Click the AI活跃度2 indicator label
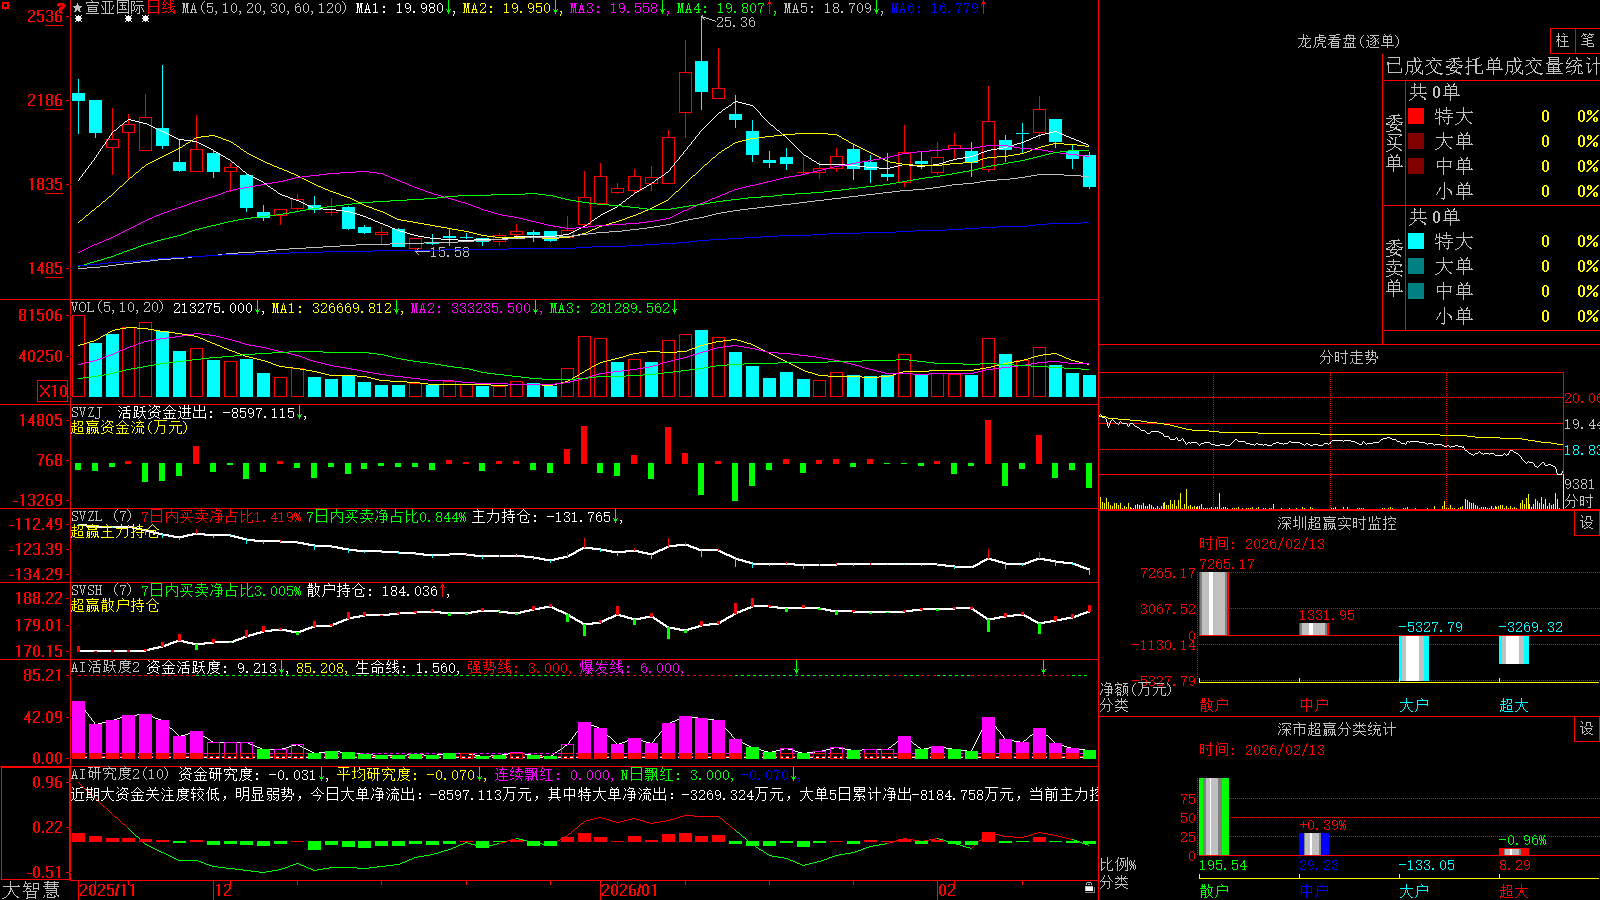This screenshot has height=900, width=1600. coord(106,668)
